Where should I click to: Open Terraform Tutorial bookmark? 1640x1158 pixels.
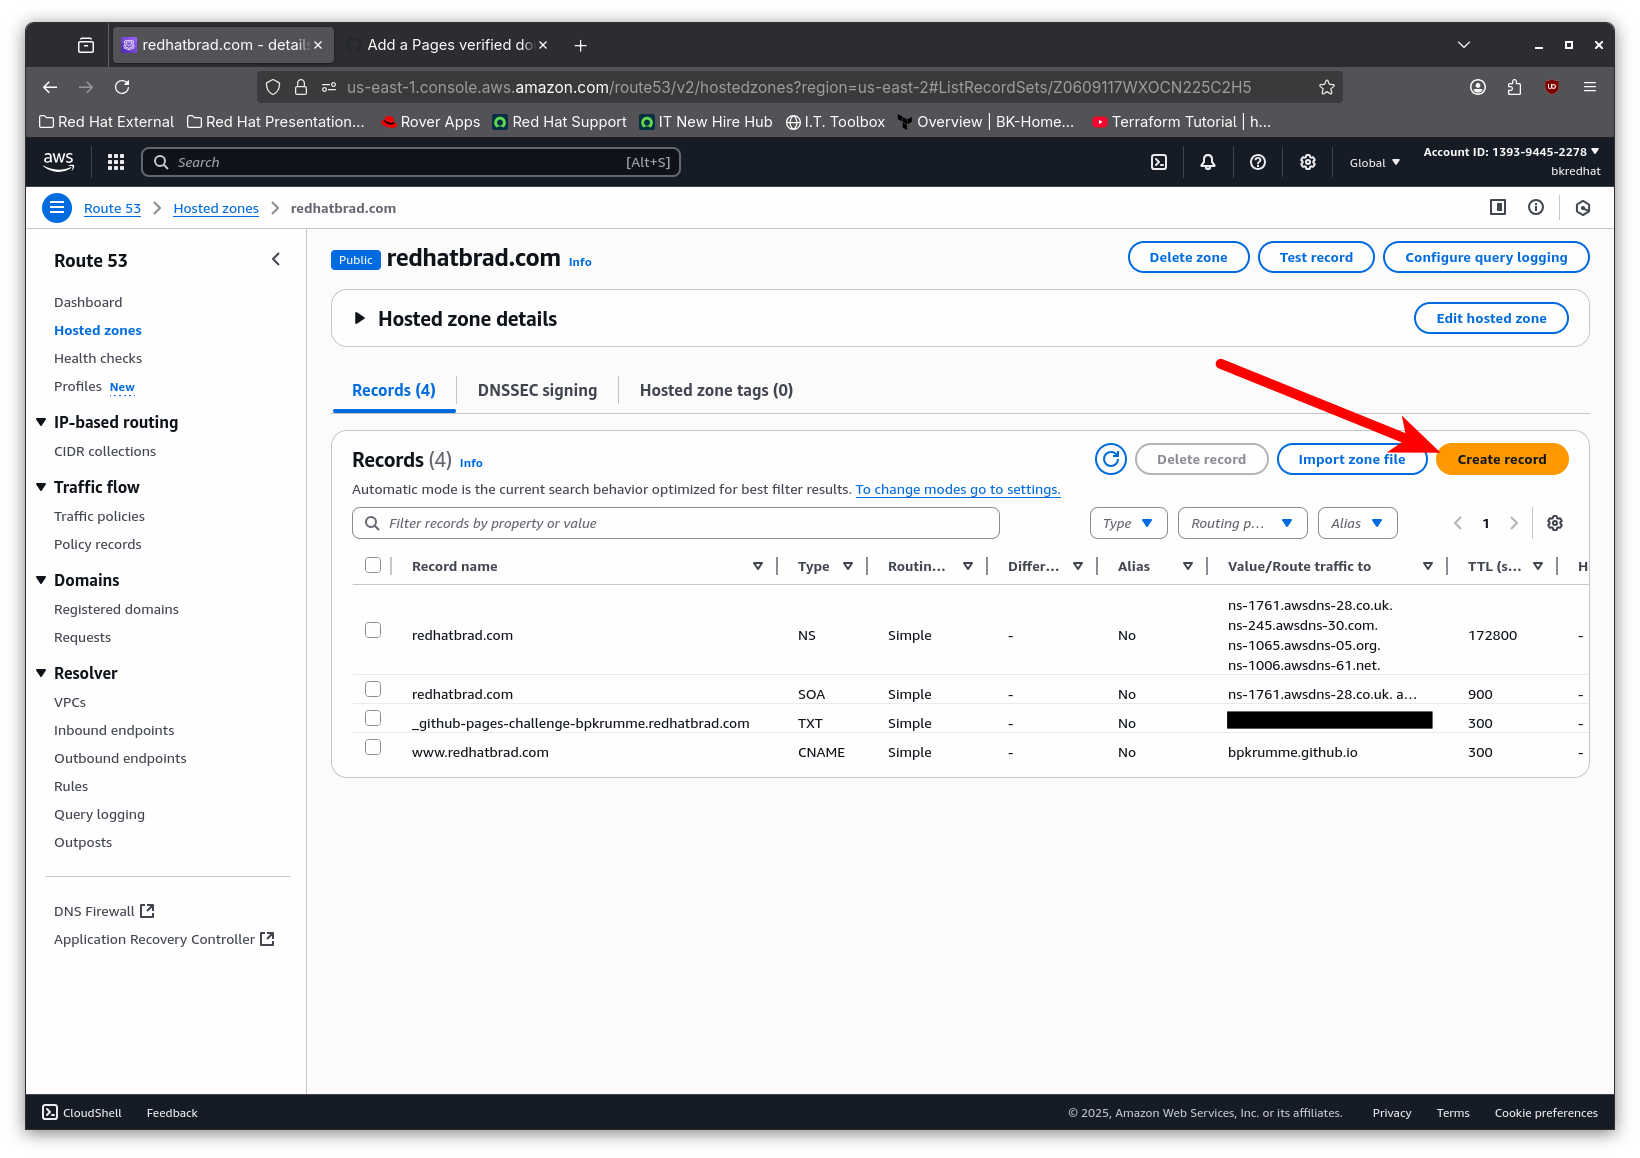[x=1181, y=121]
